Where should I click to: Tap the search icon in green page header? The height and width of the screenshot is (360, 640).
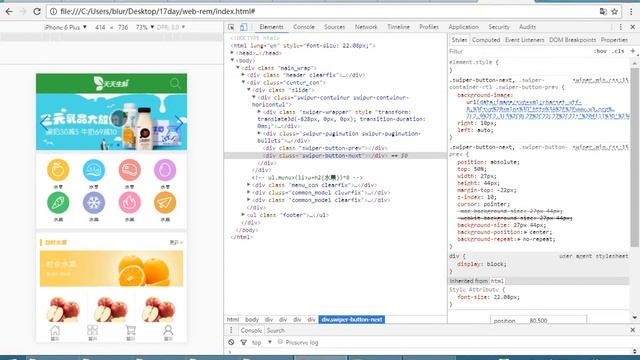[175, 84]
